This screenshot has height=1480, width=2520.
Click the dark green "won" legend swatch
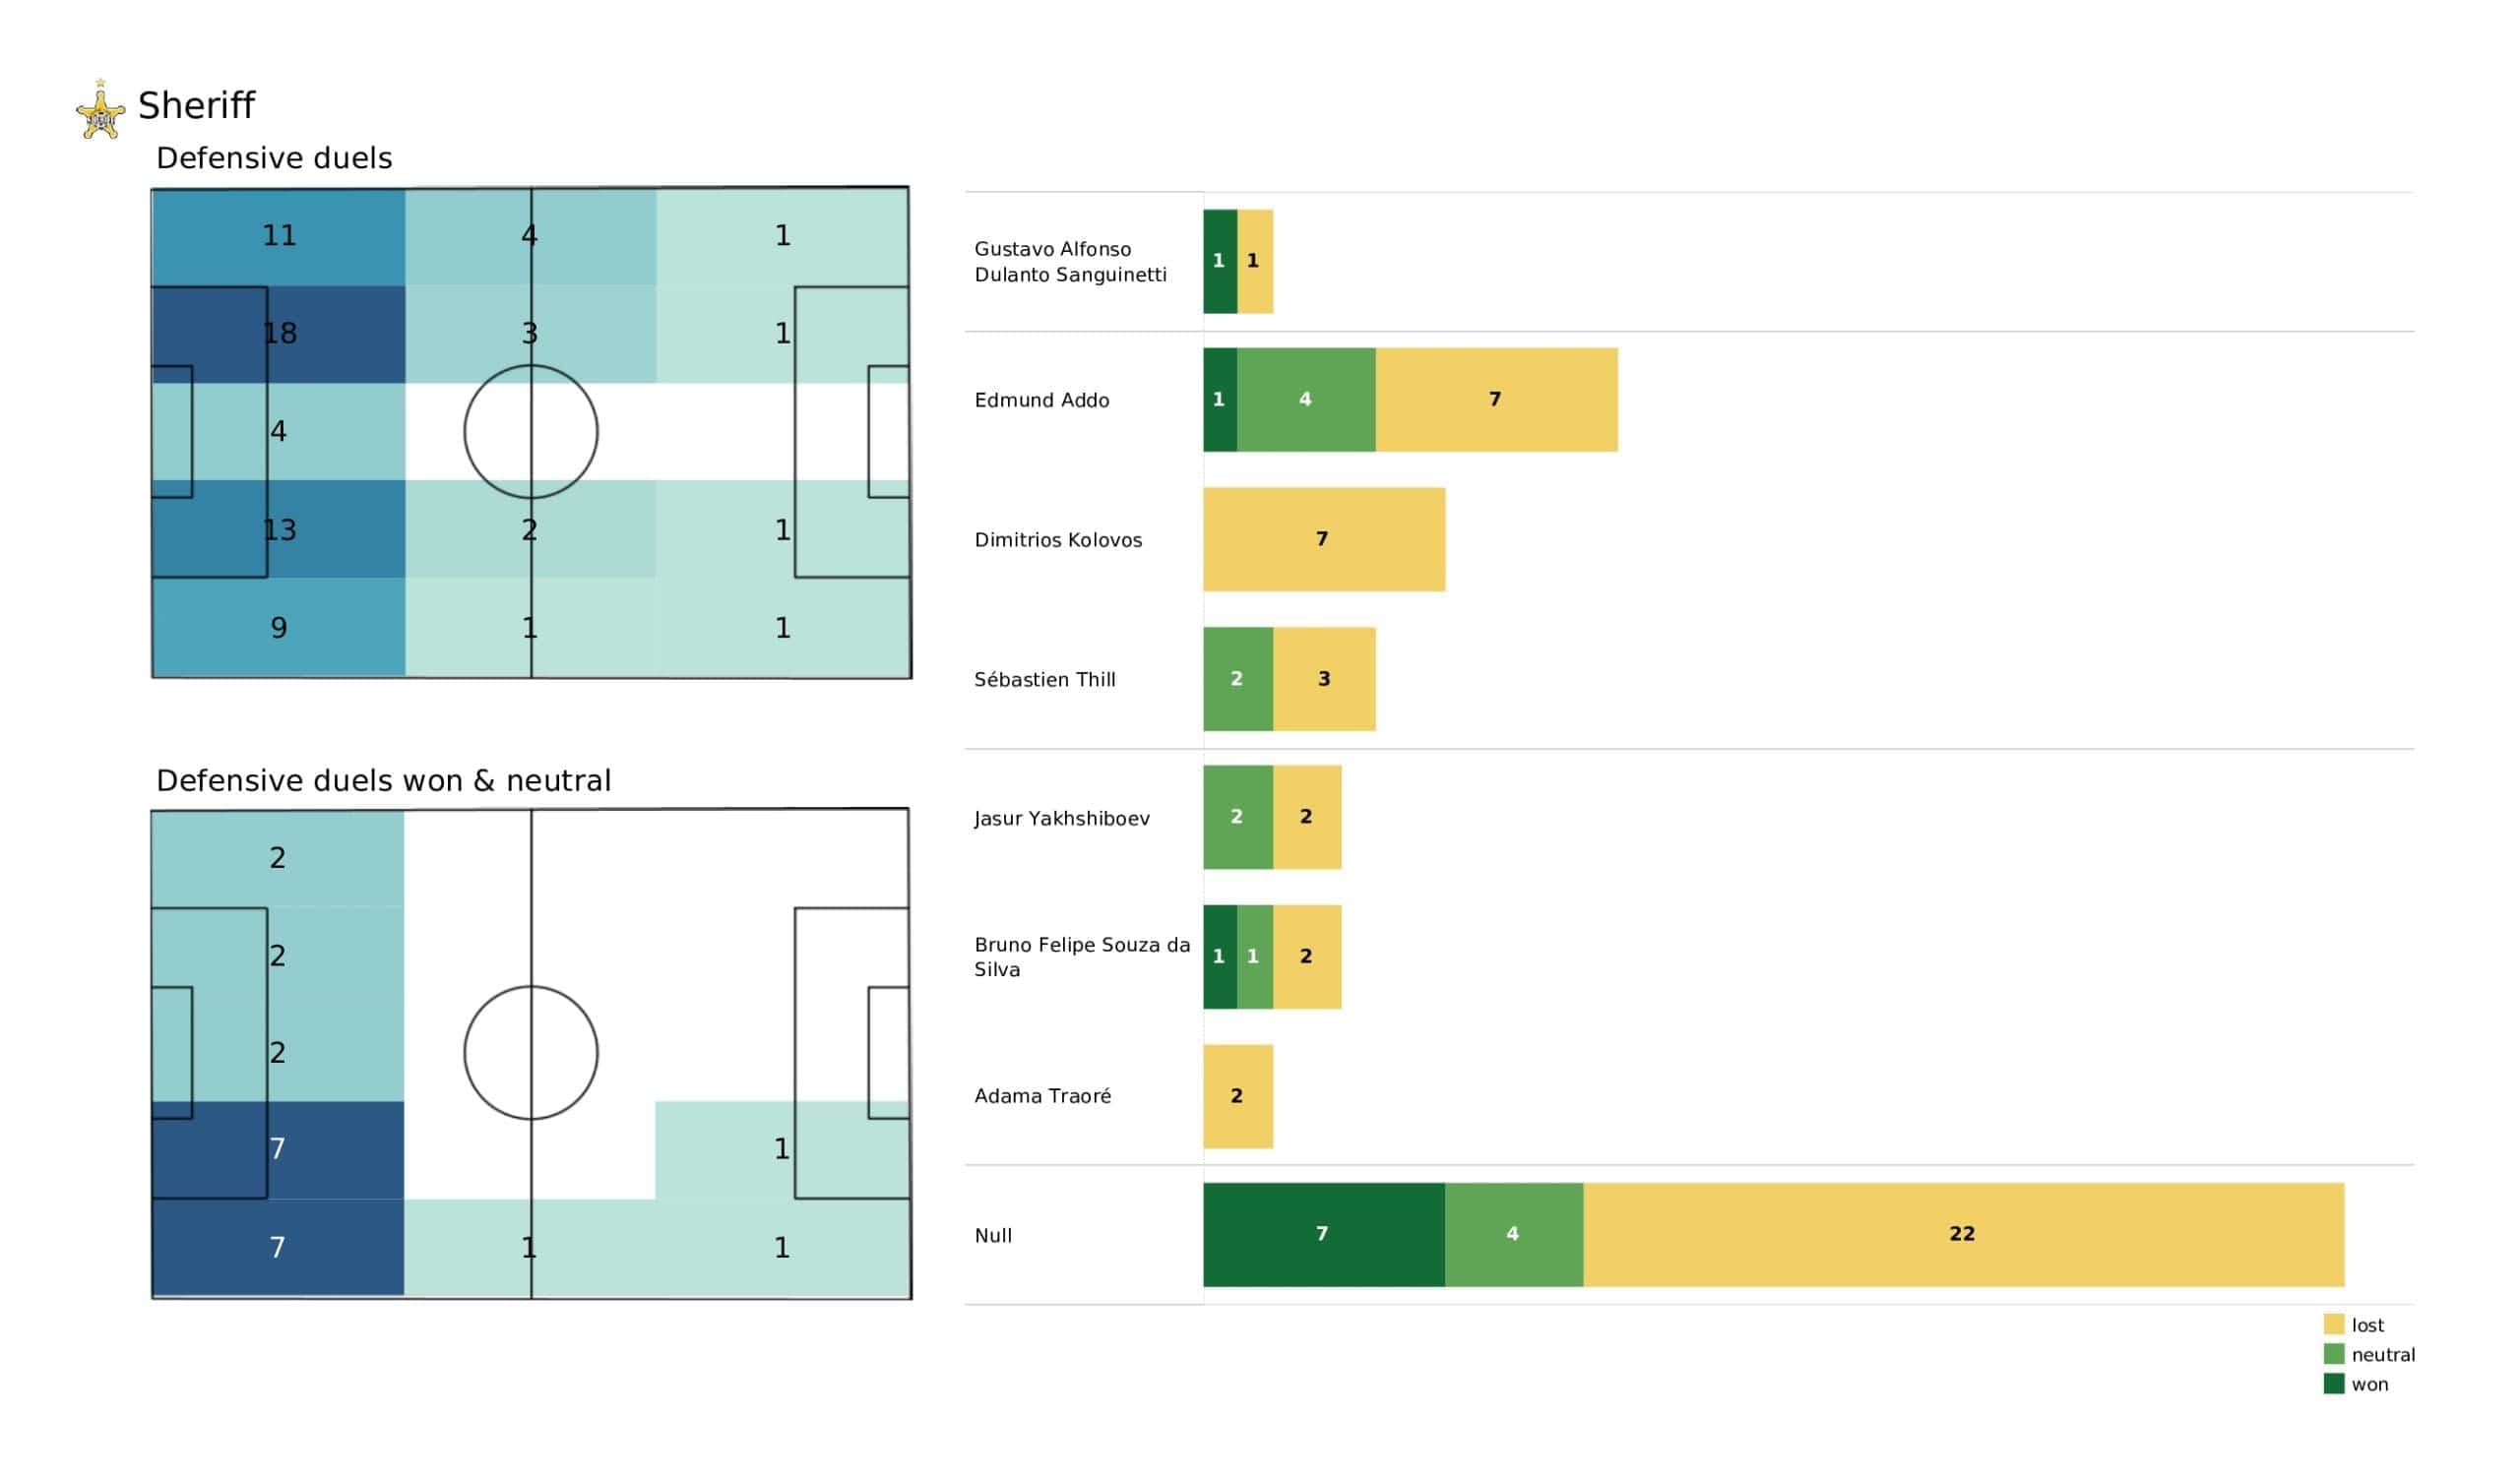tap(2334, 1384)
